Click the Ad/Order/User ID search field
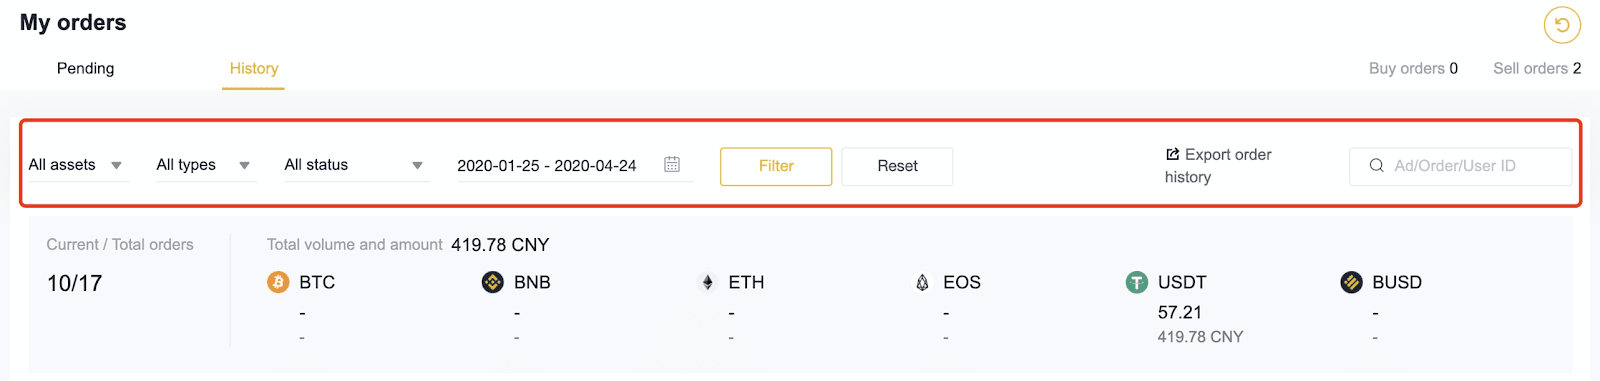 tap(1461, 166)
